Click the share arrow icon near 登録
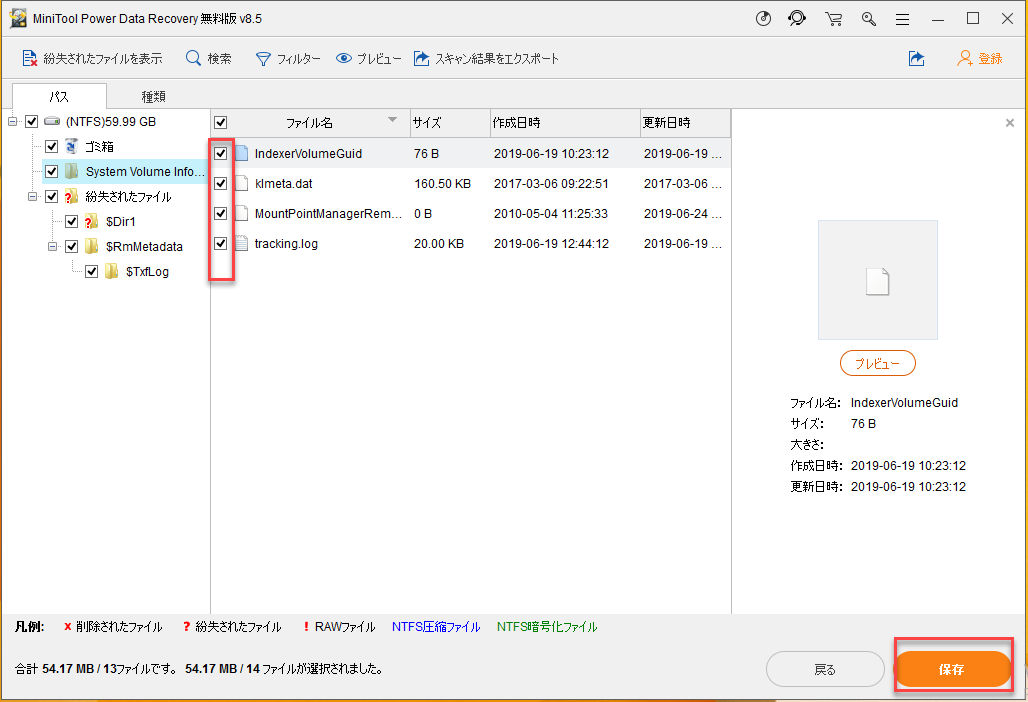The height and width of the screenshot is (702, 1028). coord(917,58)
